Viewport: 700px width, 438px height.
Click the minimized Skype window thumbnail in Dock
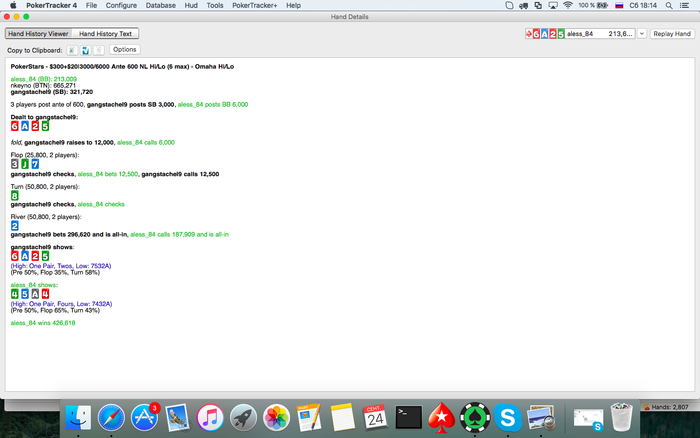click(588, 420)
